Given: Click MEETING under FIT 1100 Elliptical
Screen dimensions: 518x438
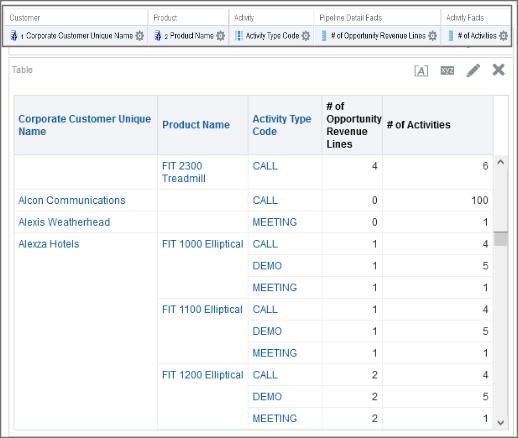Looking at the screenshot, I should 275,353.
